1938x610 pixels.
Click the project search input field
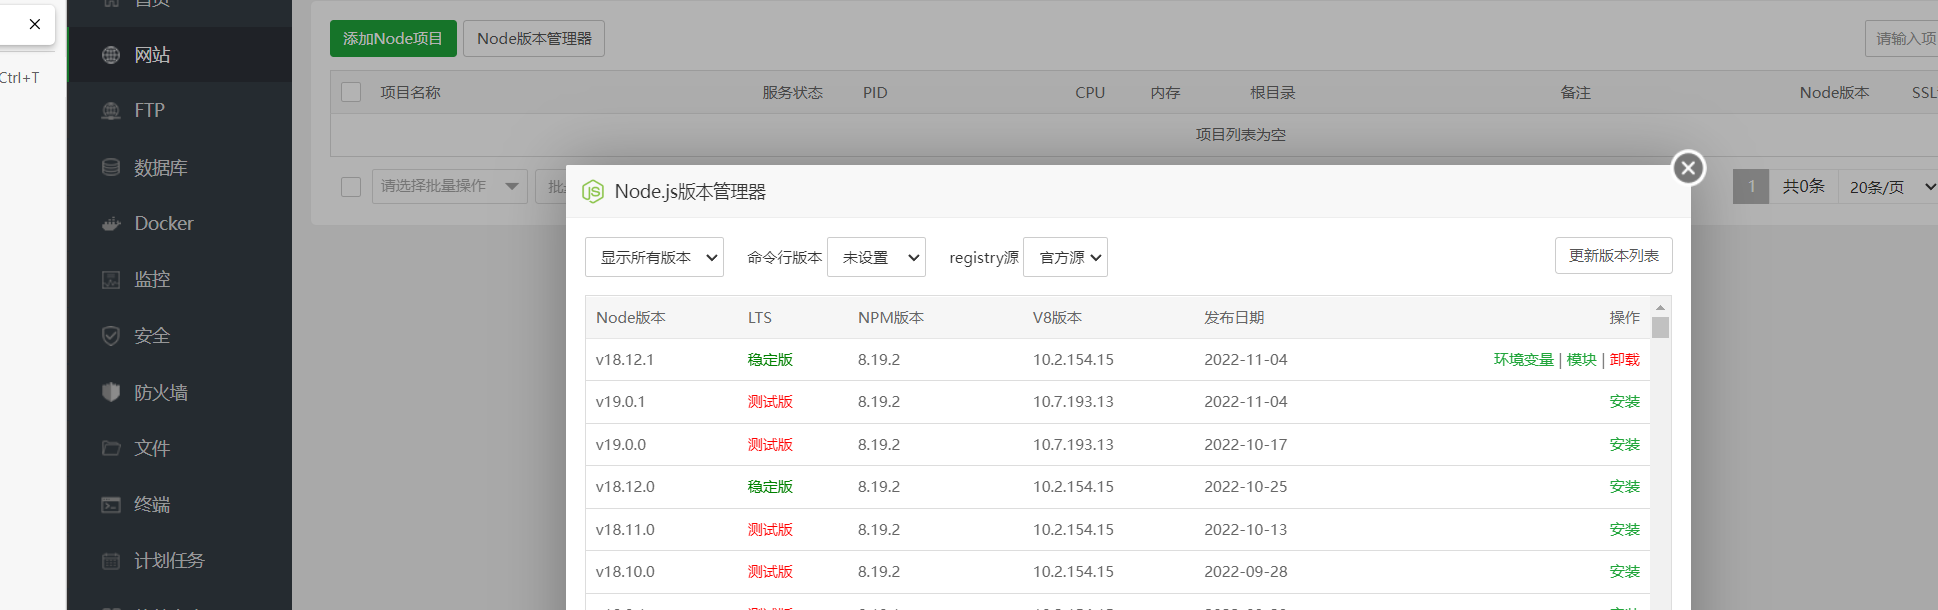pos(1901,38)
